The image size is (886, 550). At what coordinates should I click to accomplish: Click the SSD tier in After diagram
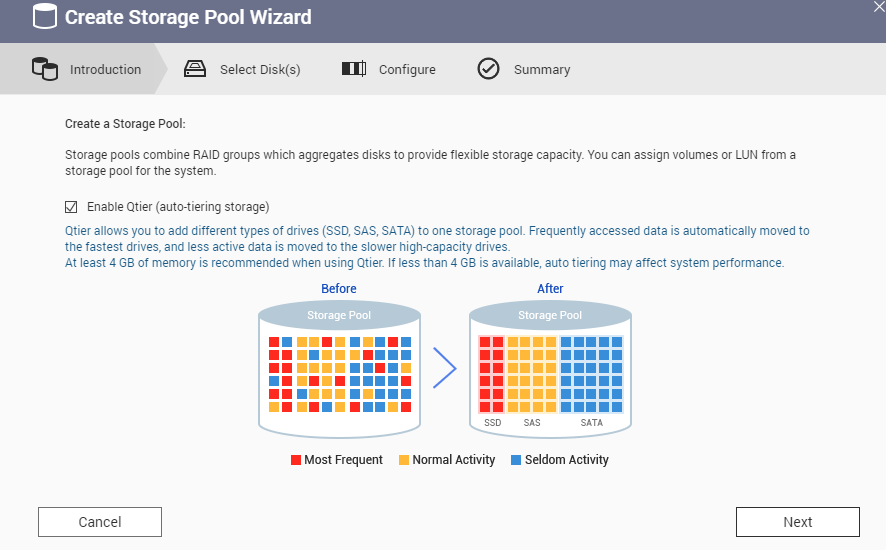tap(491, 375)
